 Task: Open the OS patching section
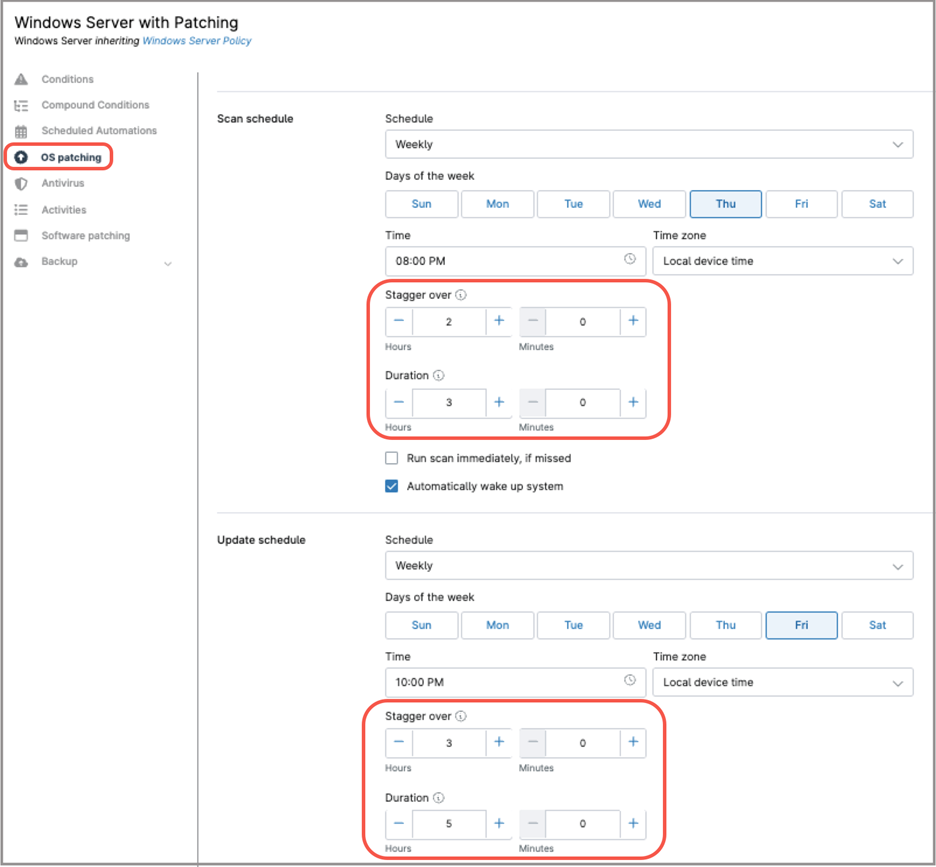click(70, 157)
